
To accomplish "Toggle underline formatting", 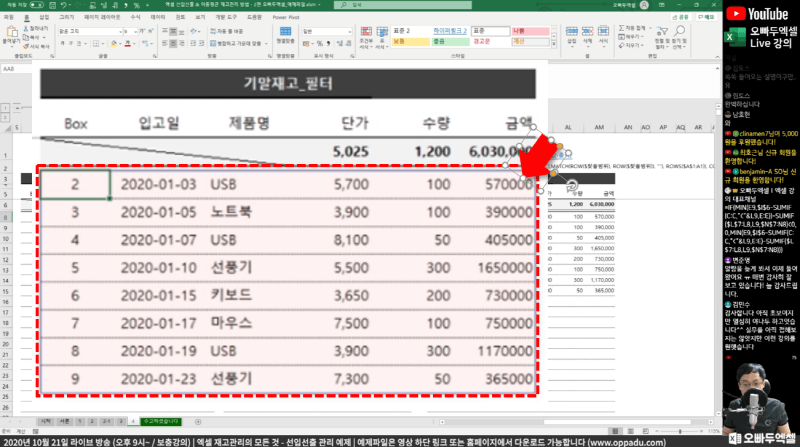I will 79,43.
